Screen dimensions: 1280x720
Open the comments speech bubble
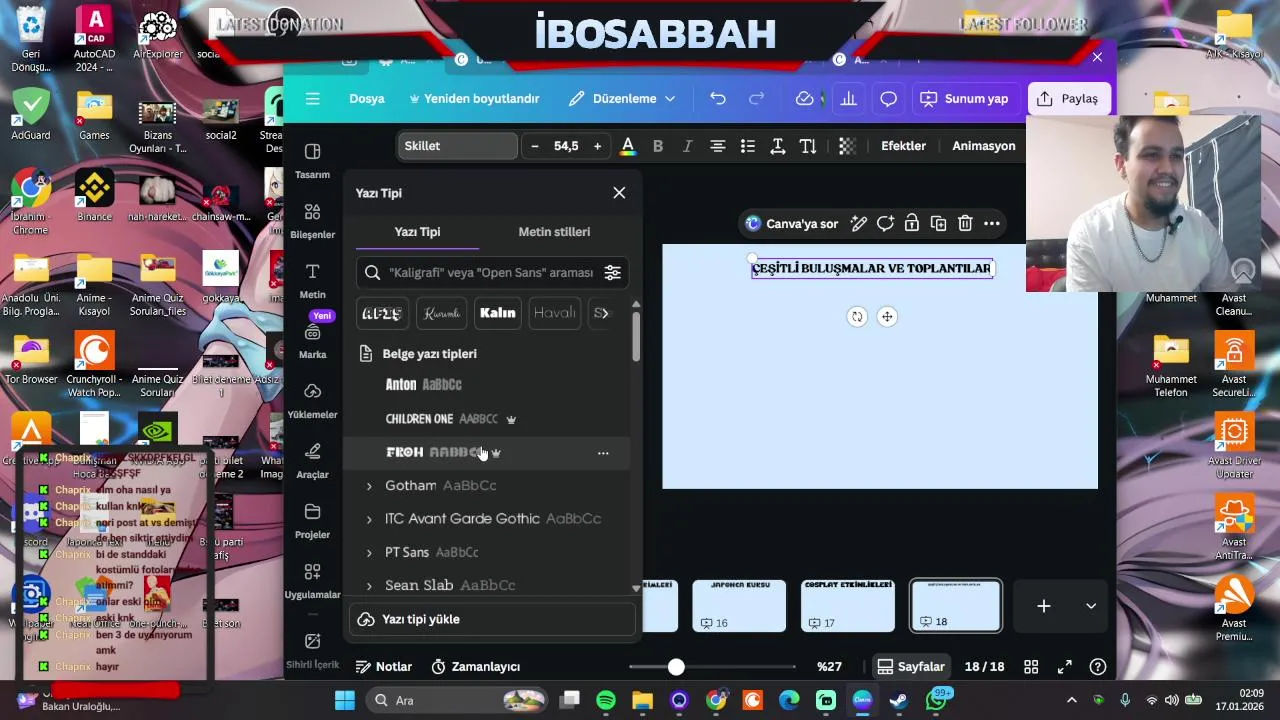click(x=888, y=98)
